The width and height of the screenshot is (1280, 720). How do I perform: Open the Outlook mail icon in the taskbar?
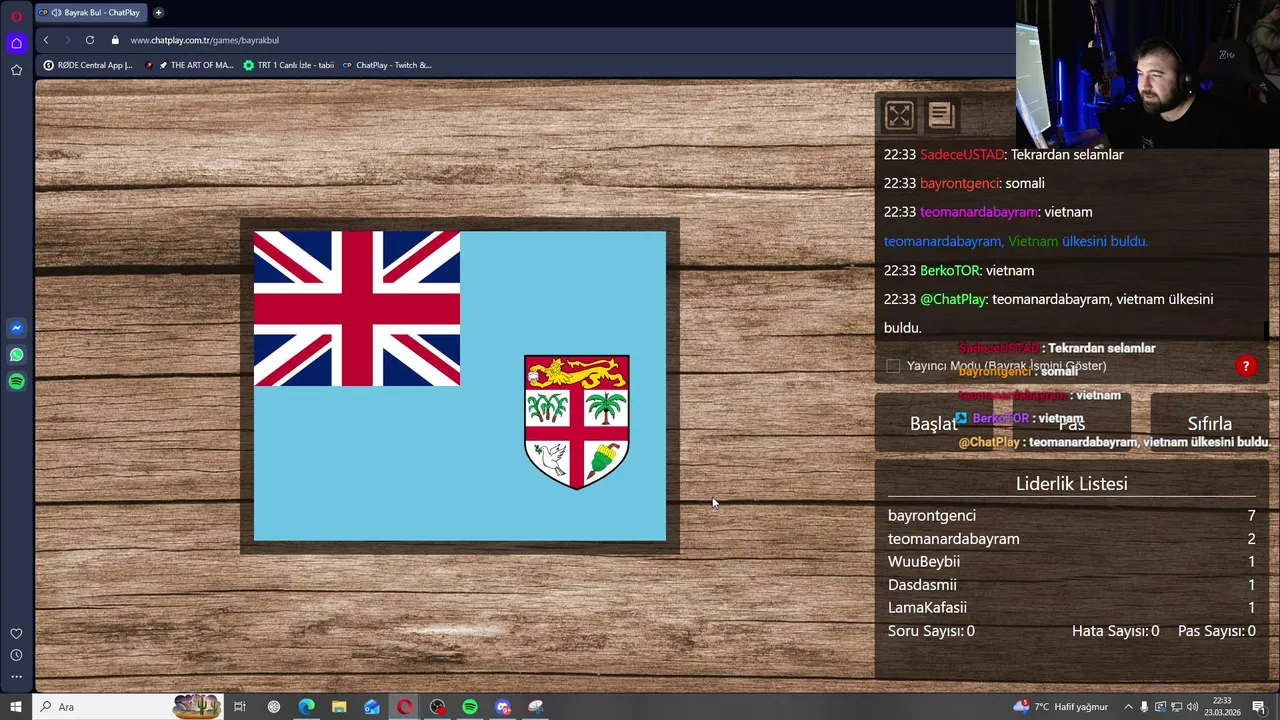tap(372, 707)
